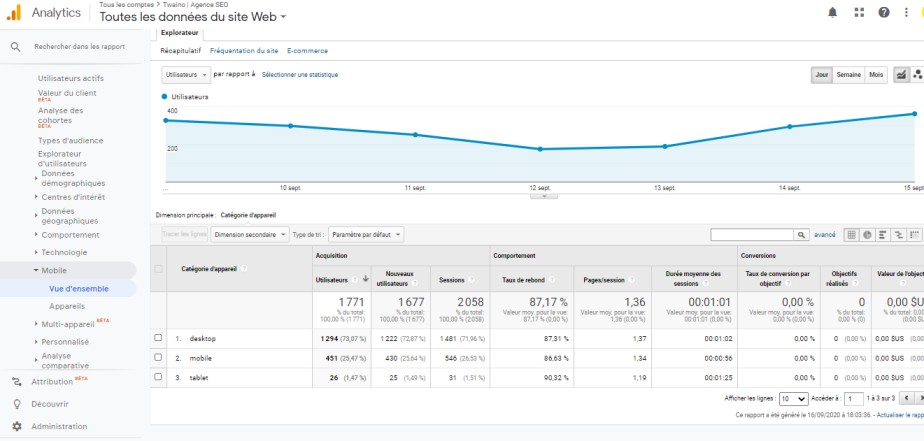The image size is (924, 441).
Task: Open the tablet device category row
Action: (x=199, y=377)
